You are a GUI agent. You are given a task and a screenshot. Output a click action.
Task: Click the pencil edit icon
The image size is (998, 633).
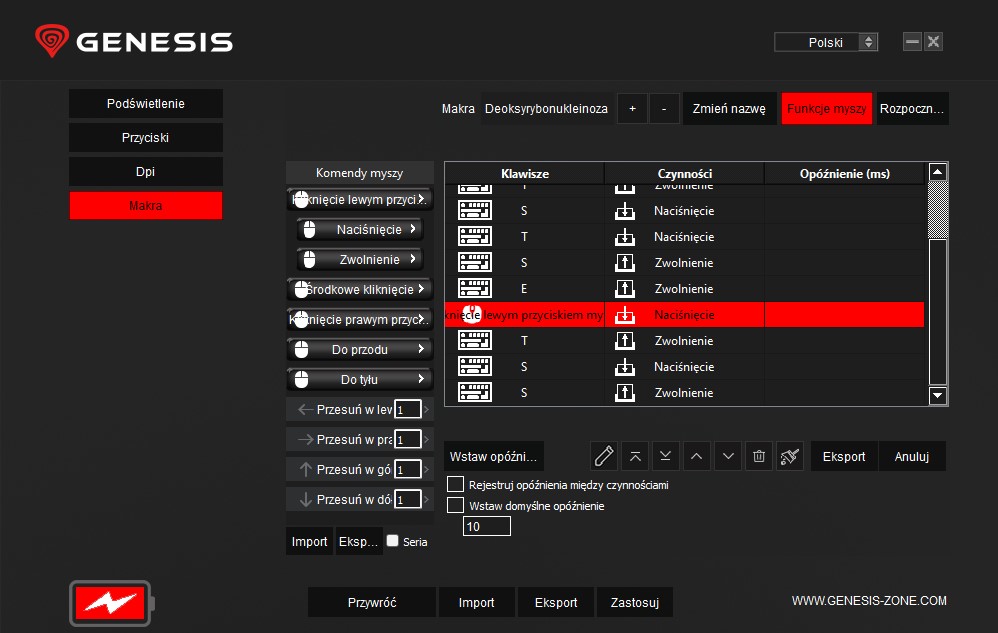pyautogui.click(x=603, y=456)
